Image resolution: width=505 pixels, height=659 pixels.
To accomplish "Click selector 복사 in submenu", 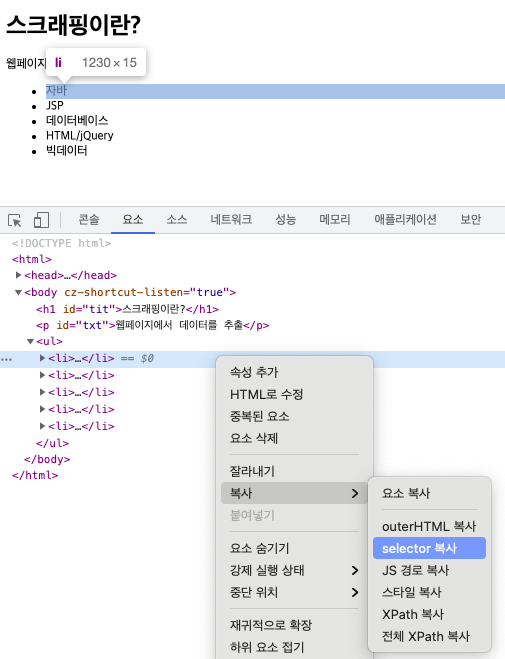I will [429, 548].
